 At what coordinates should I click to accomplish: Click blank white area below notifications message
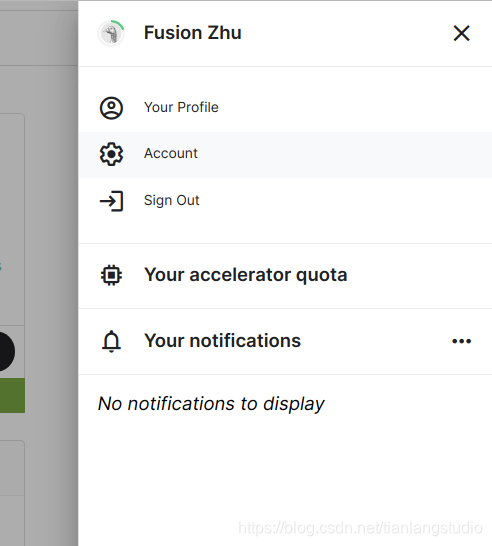pyautogui.click(x=286, y=470)
